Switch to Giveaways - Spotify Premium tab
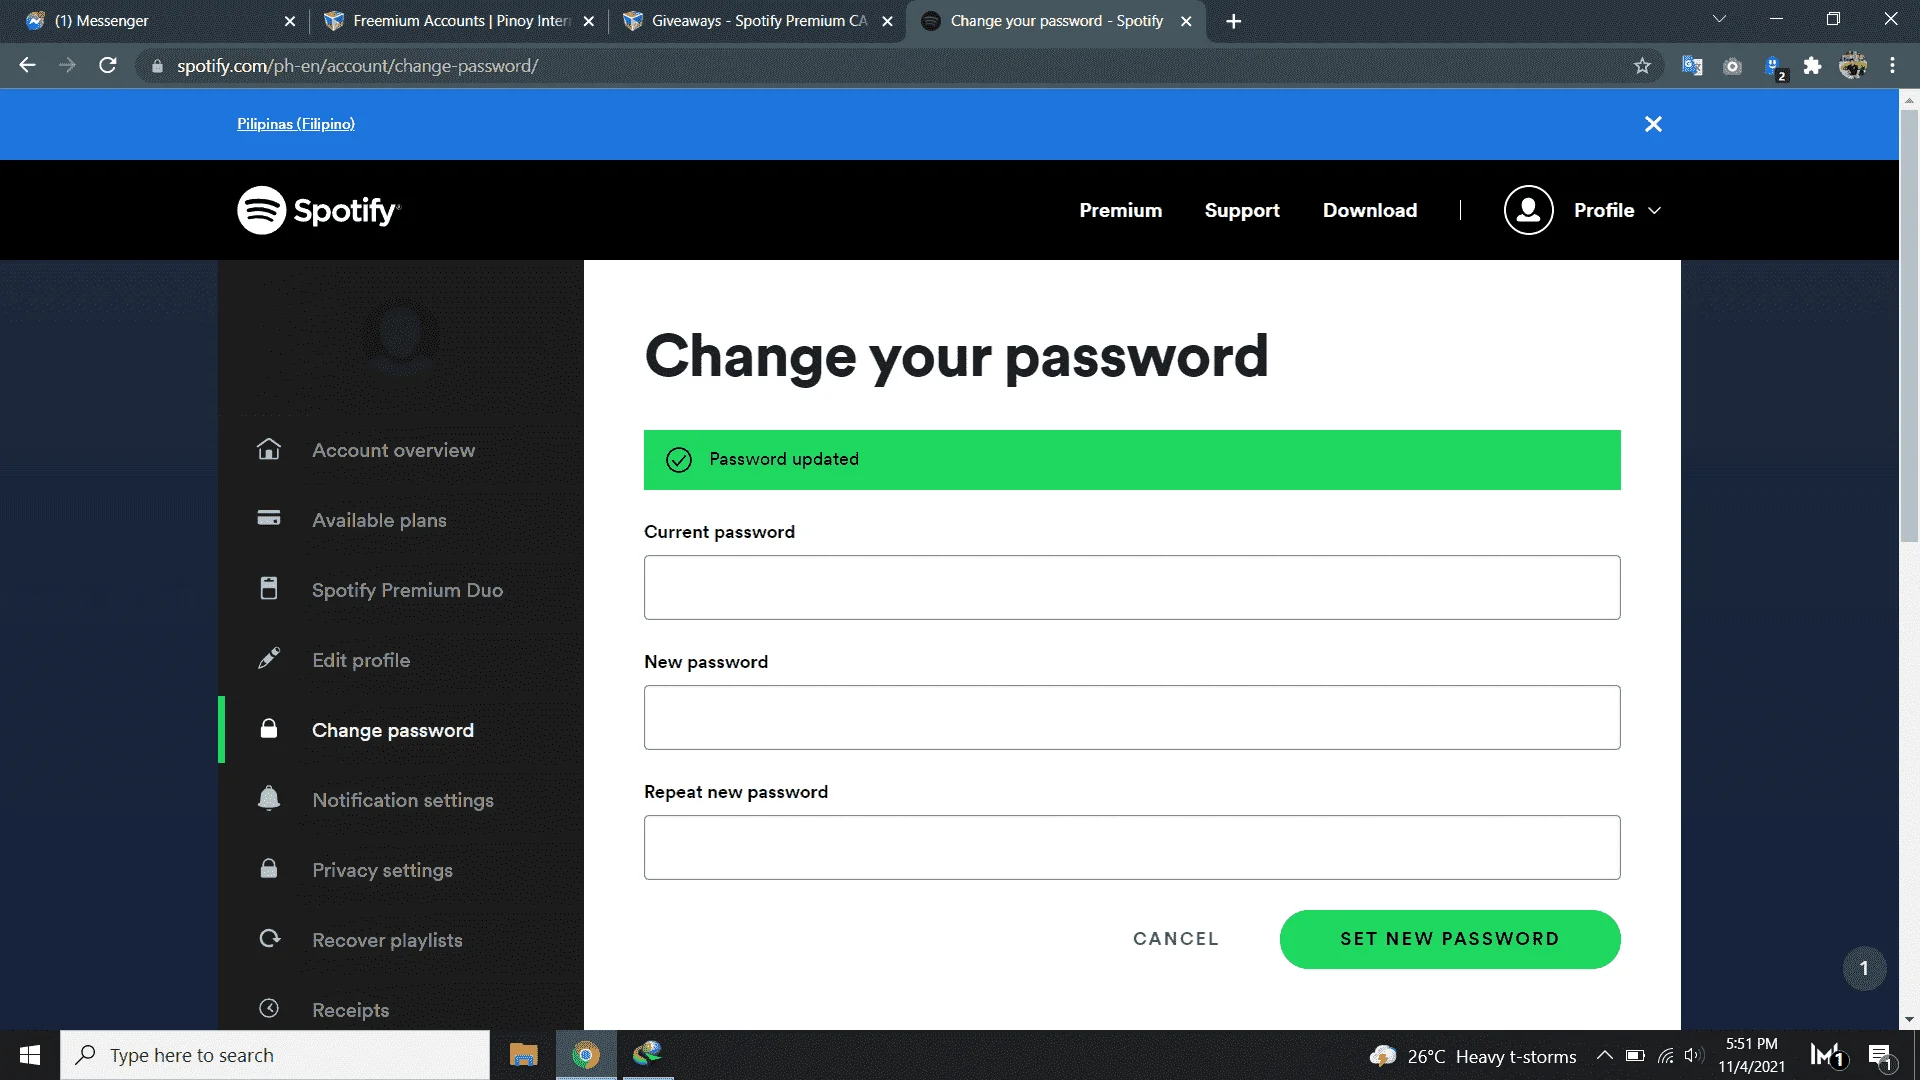The width and height of the screenshot is (1920, 1080). pyautogui.click(x=758, y=21)
